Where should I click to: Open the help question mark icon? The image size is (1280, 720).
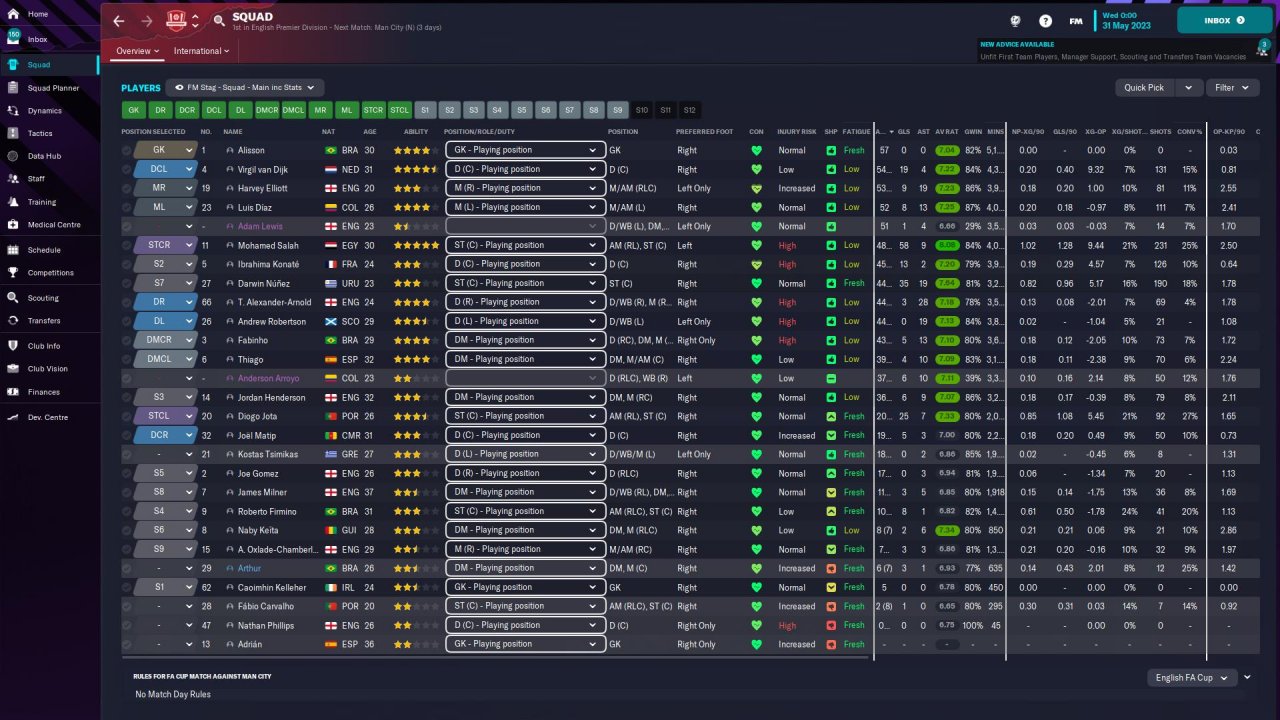[x=1045, y=20]
